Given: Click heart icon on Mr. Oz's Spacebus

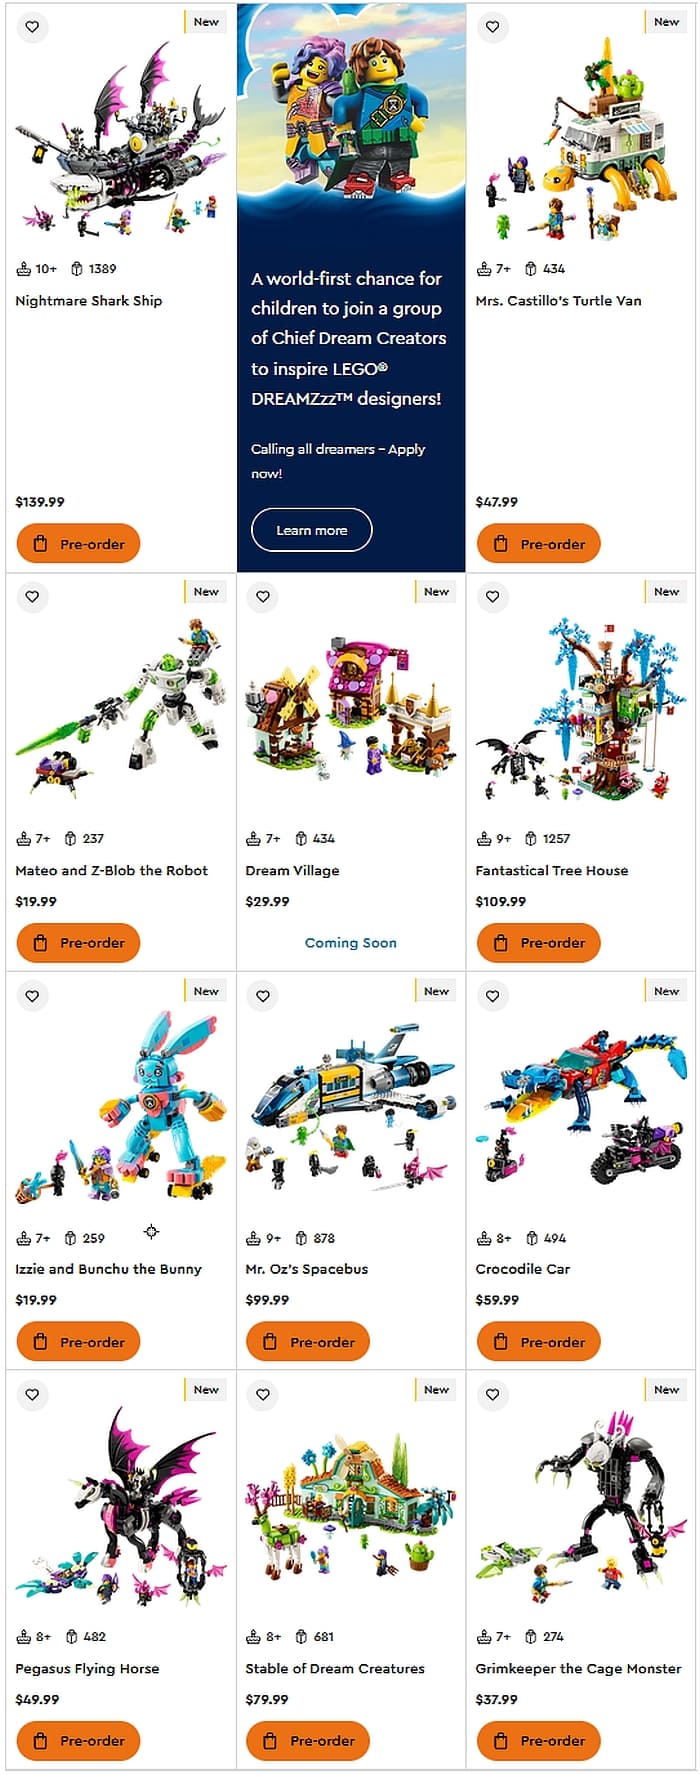Looking at the screenshot, I should click(263, 996).
